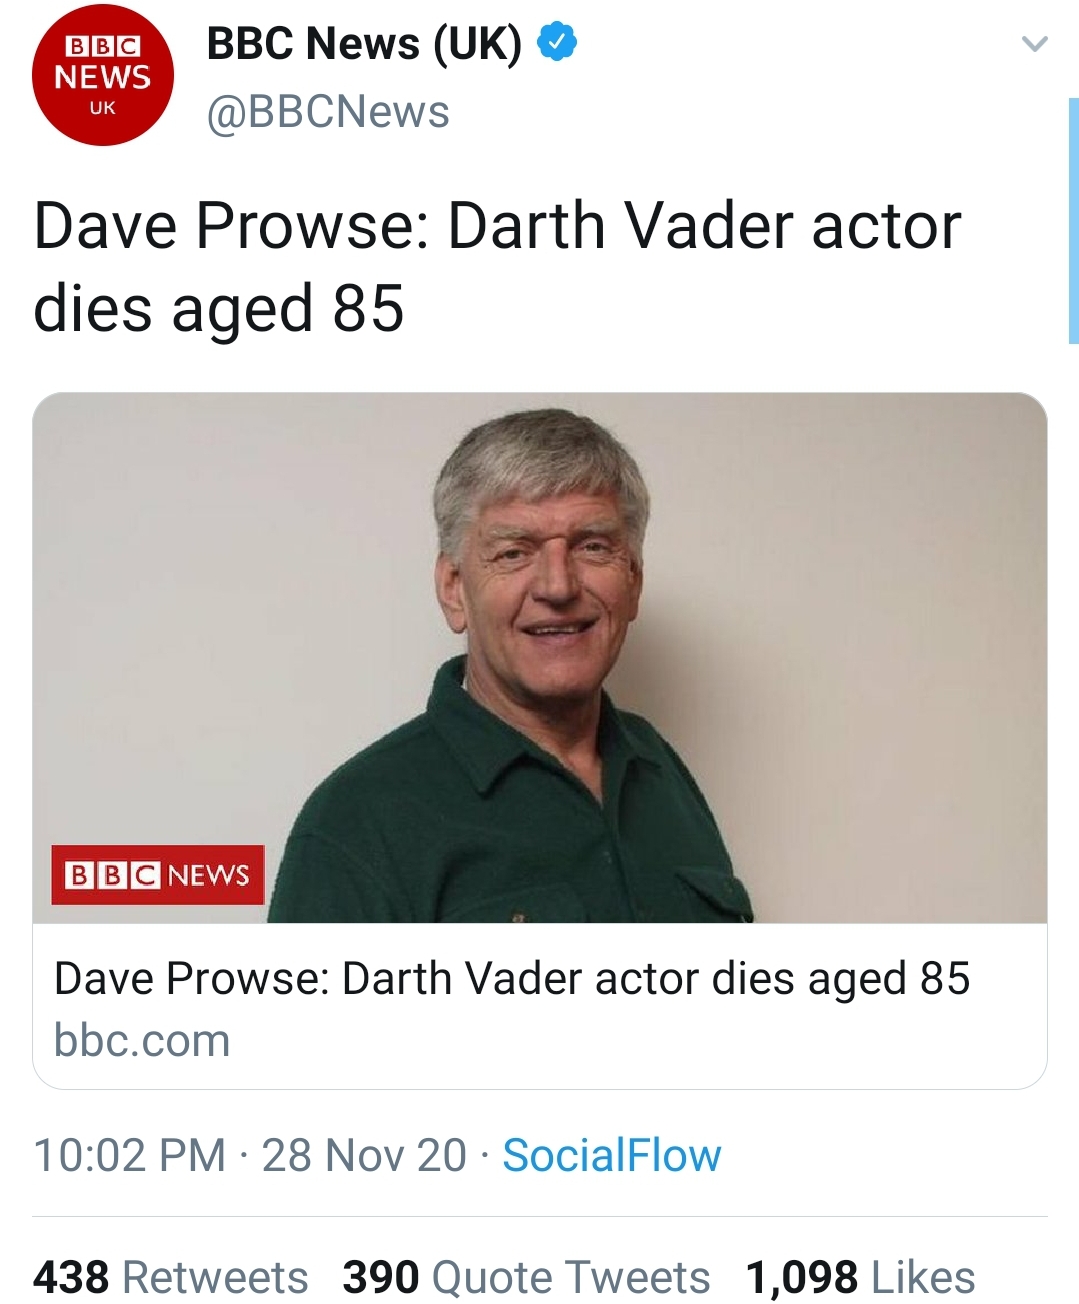Viewport: 1079px width, 1304px height.
Task: Click the small UK label in the avatar
Action: [103, 108]
